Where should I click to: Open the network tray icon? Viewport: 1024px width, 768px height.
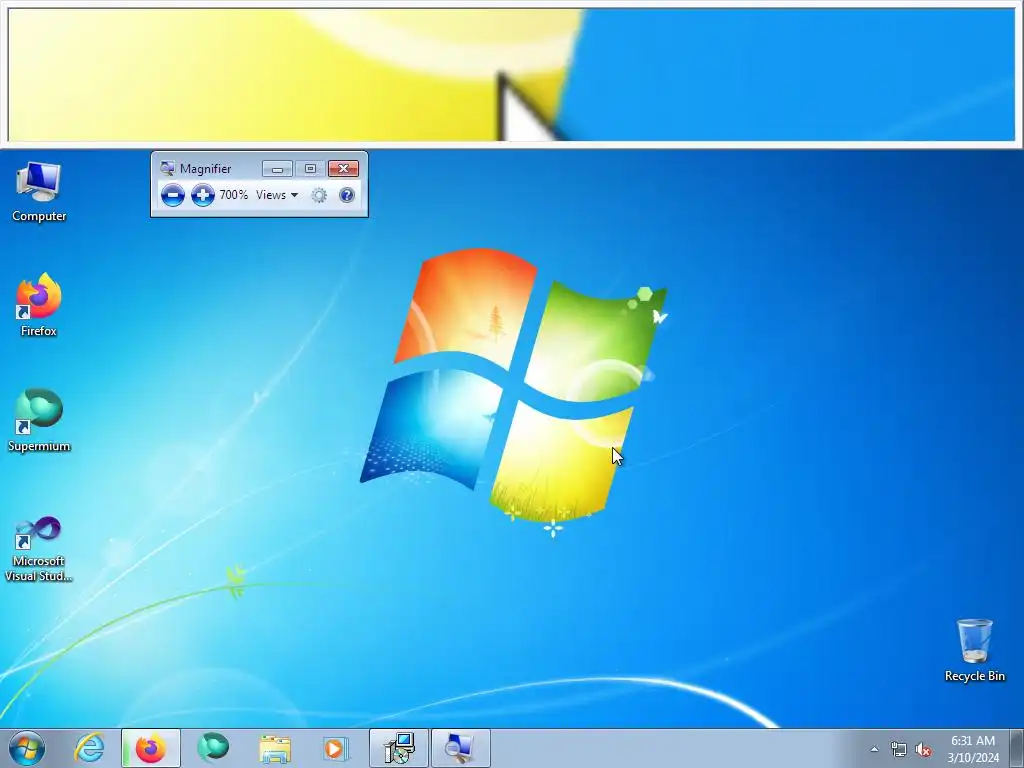point(899,749)
